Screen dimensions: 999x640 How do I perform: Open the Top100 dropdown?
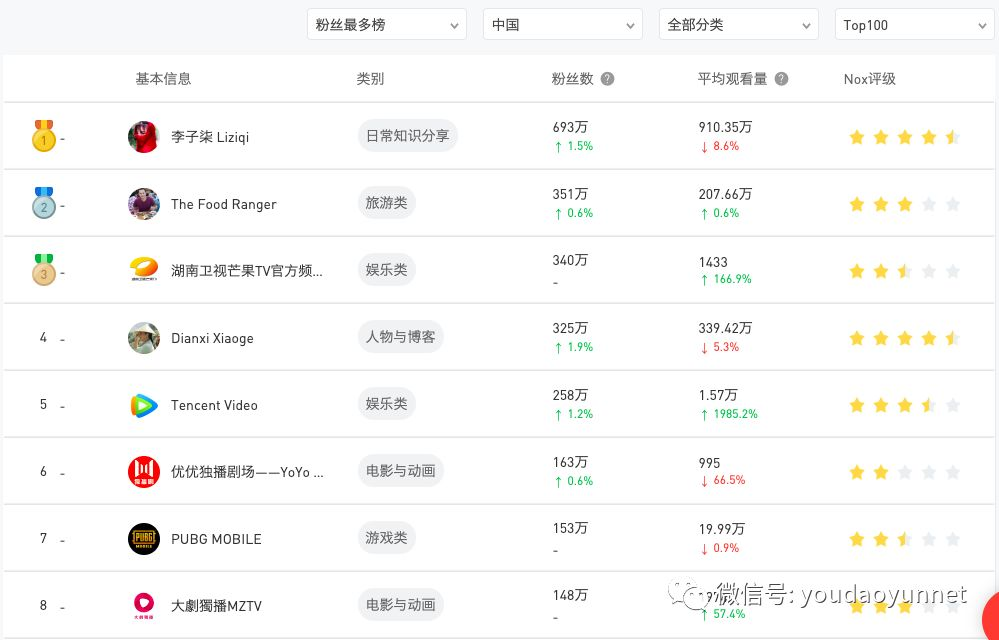(914, 25)
